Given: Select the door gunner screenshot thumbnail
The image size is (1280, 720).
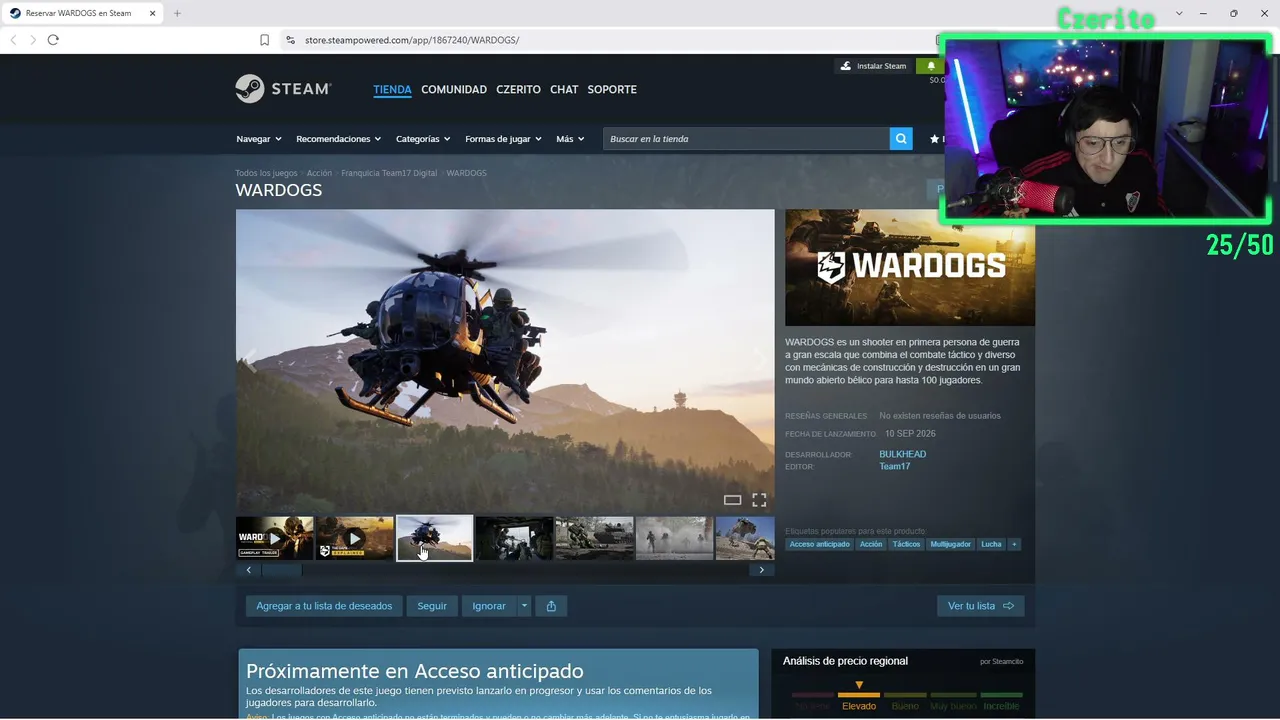Looking at the screenshot, I should click(x=515, y=538).
